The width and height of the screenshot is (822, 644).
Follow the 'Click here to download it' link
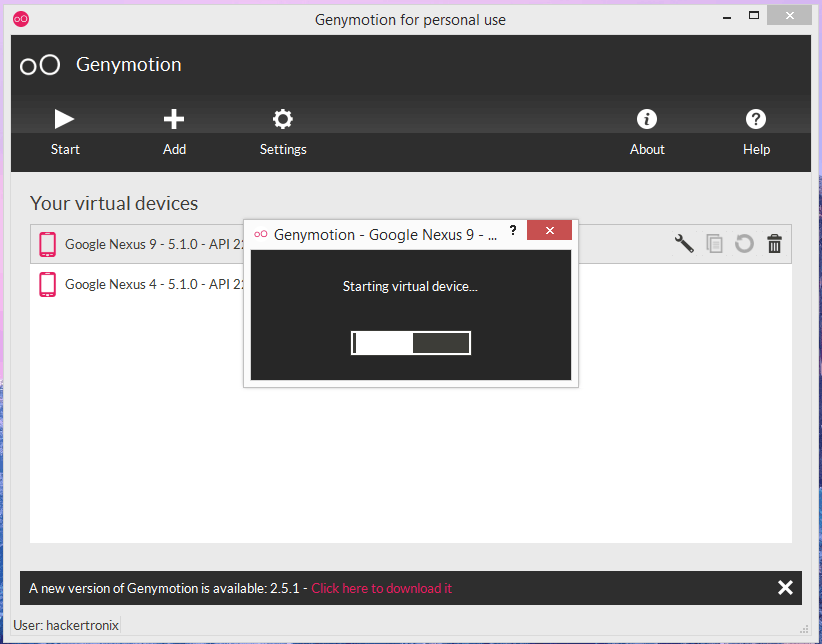pyautogui.click(x=381, y=588)
